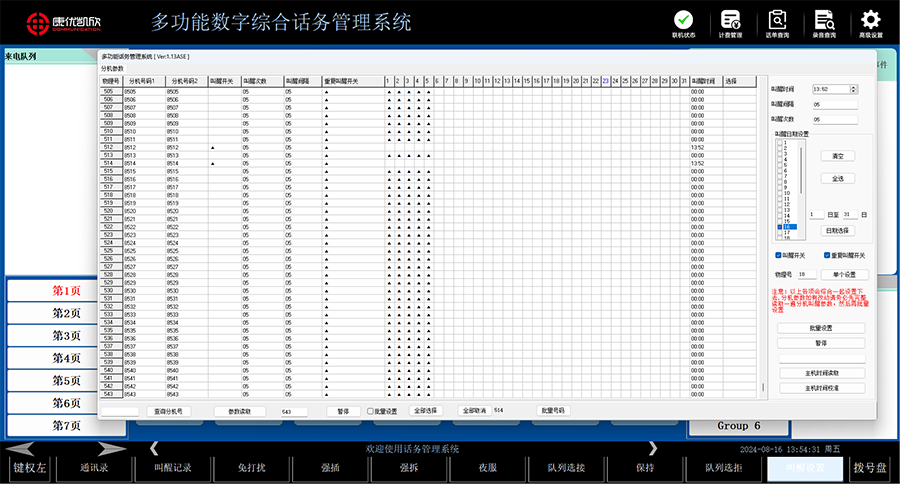Click the 叫醒次数 input field in the right panel
Image resolution: width=900 pixels, height=484 pixels.
click(x=835, y=119)
